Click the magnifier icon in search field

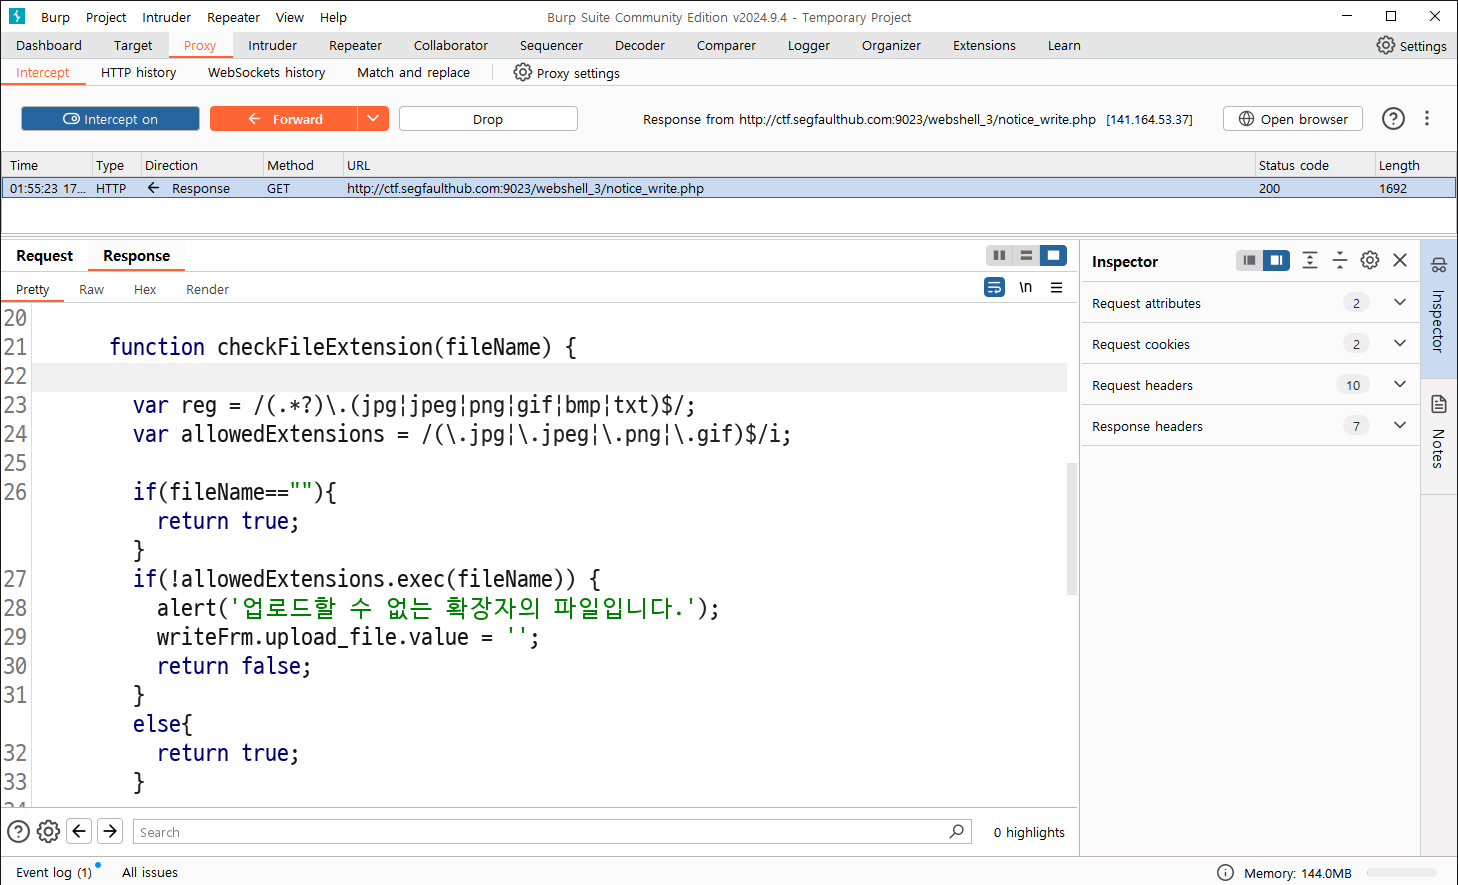(x=957, y=831)
